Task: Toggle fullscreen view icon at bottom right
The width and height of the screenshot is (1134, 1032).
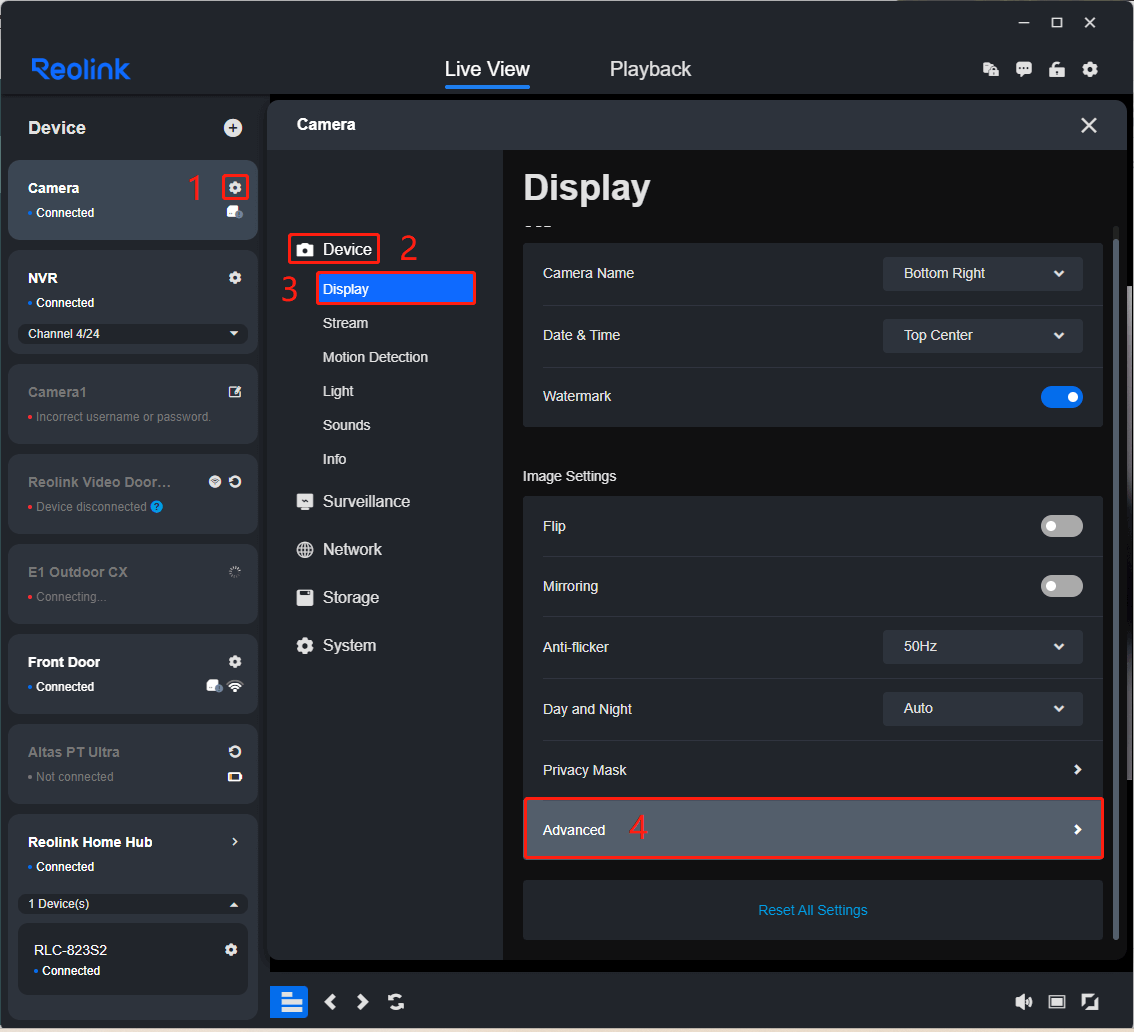Action: 1090,1002
